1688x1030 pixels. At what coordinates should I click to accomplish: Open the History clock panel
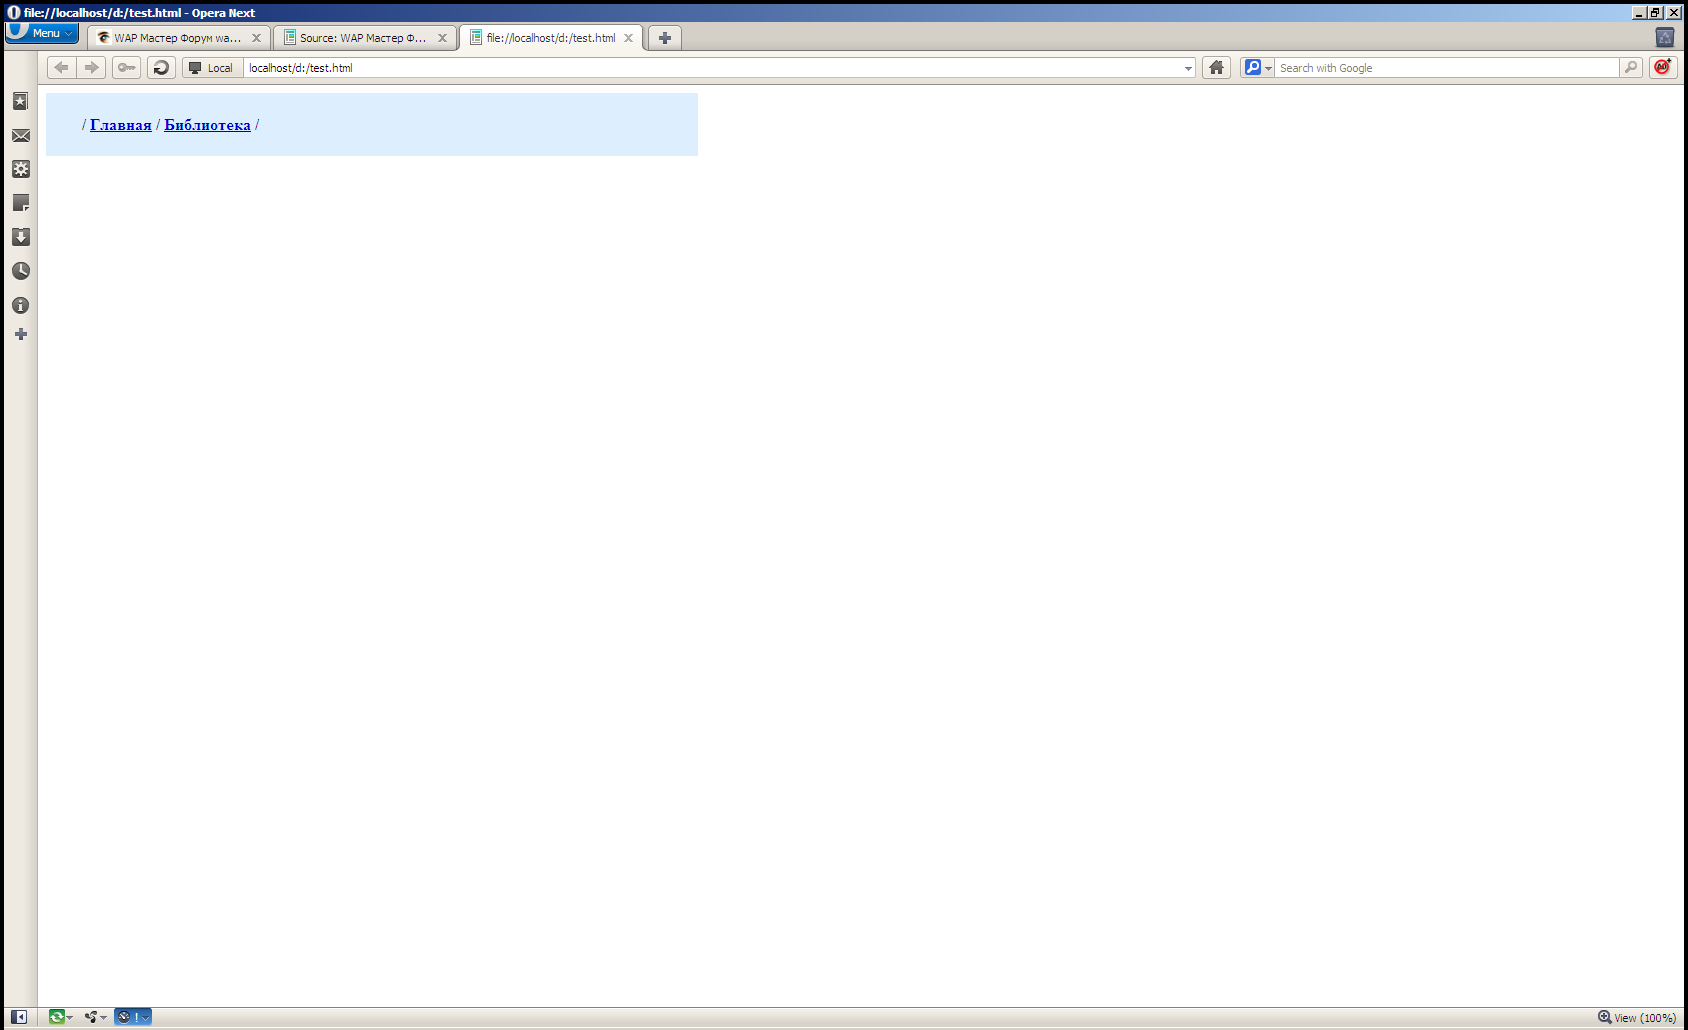pos(20,271)
